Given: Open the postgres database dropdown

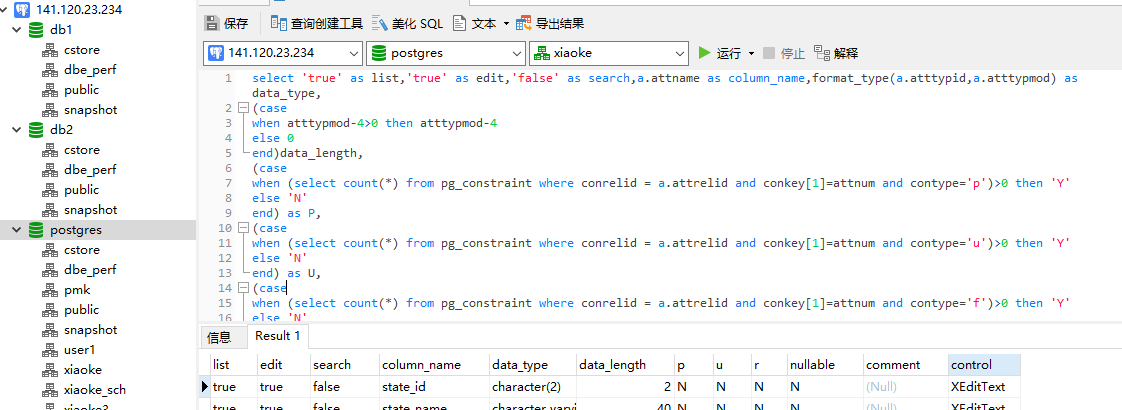Looking at the screenshot, I should (x=517, y=53).
